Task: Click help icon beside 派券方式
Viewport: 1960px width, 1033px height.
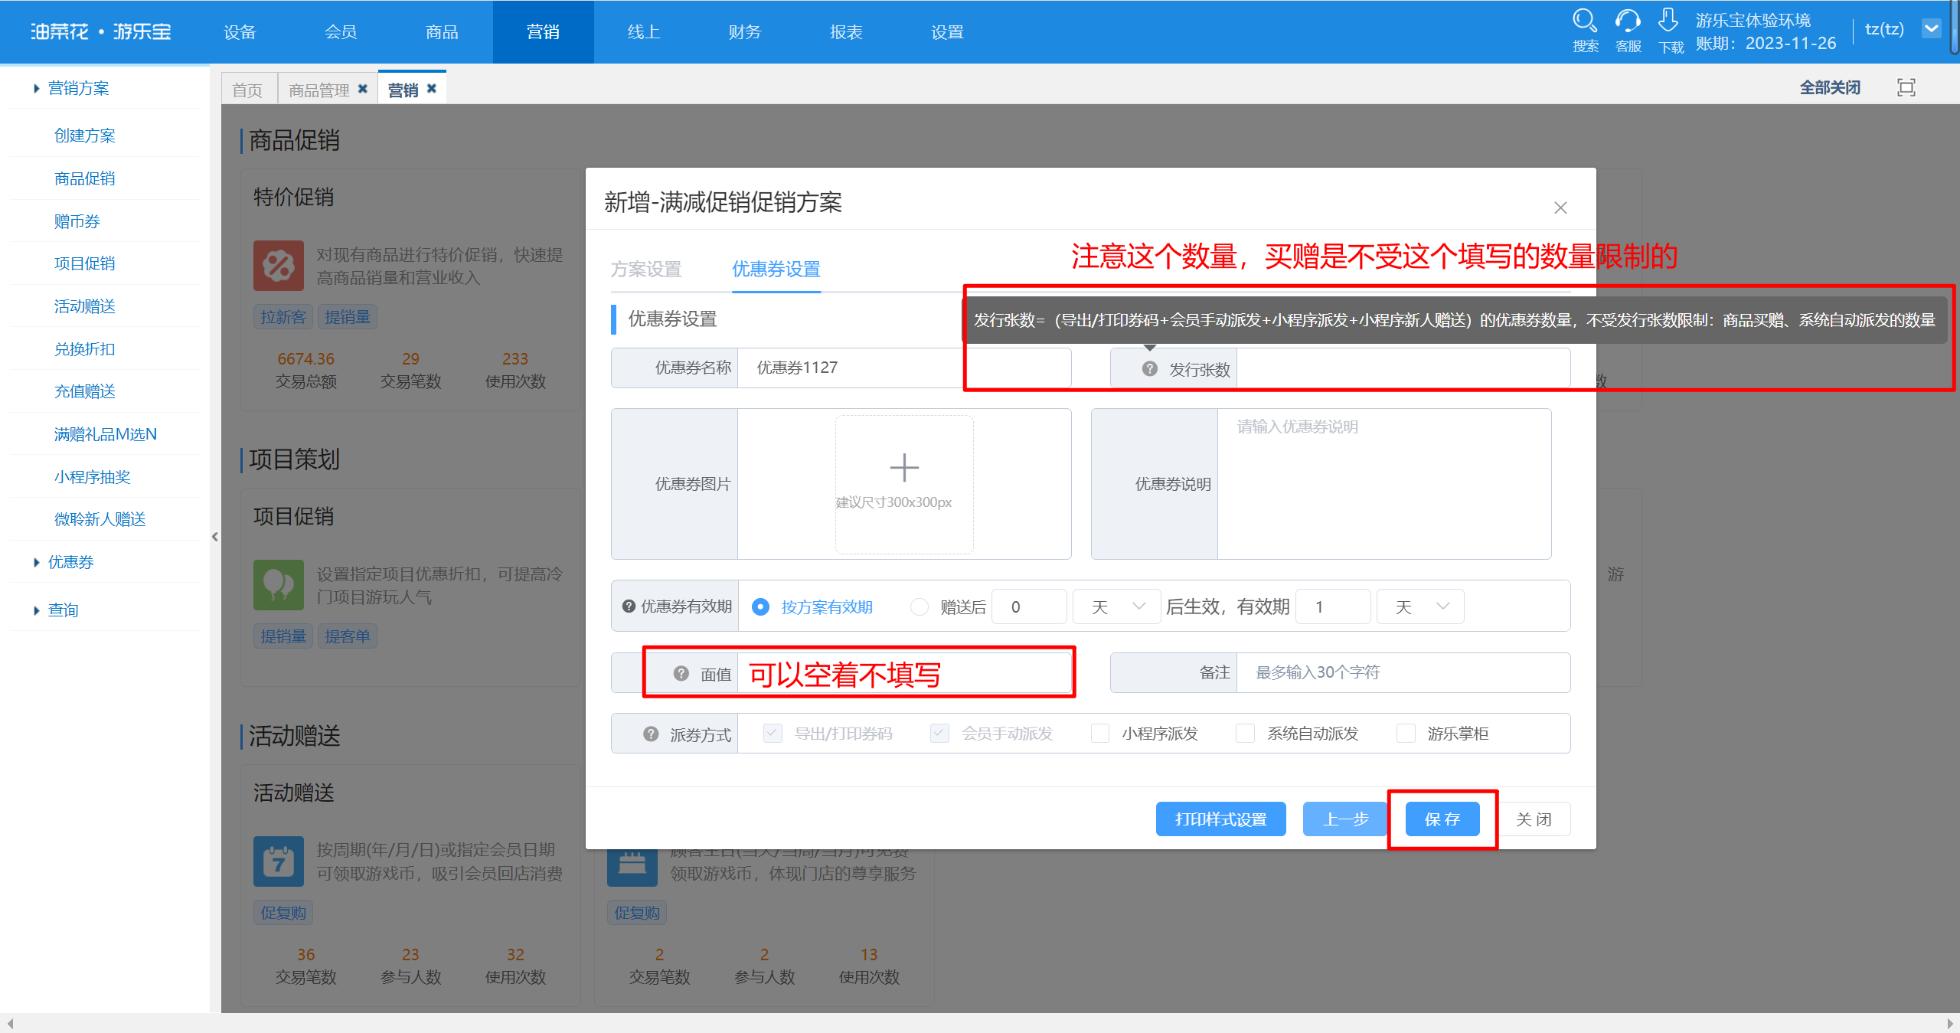Action: click(651, 734)
